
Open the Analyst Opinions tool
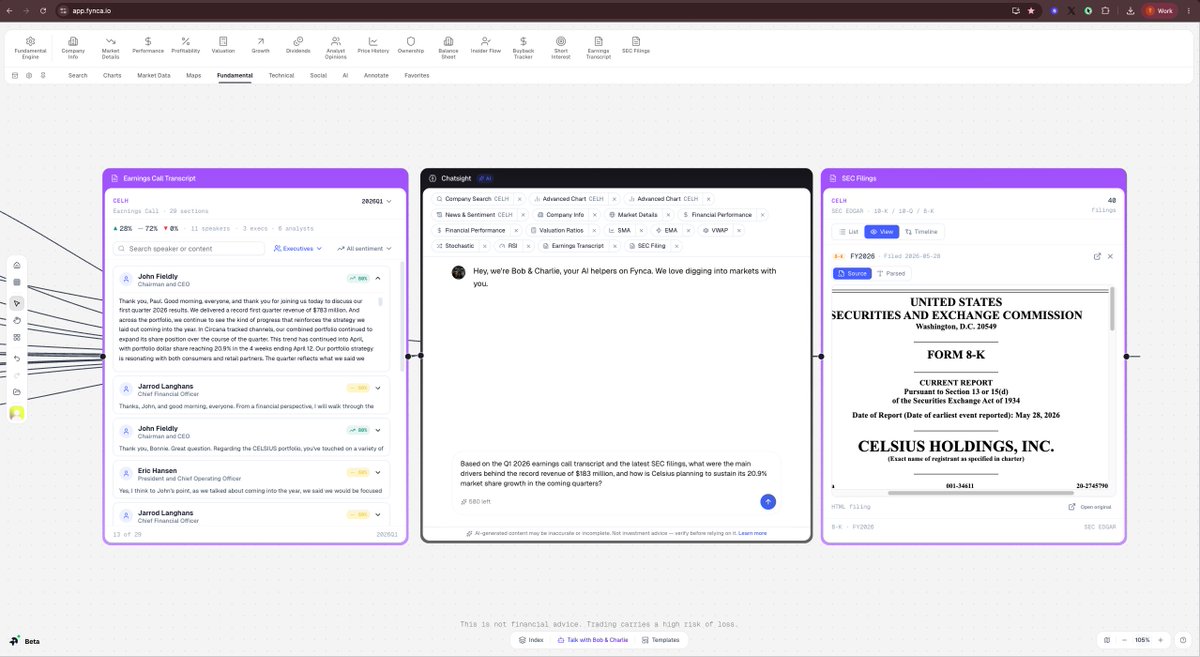(336, 47)
